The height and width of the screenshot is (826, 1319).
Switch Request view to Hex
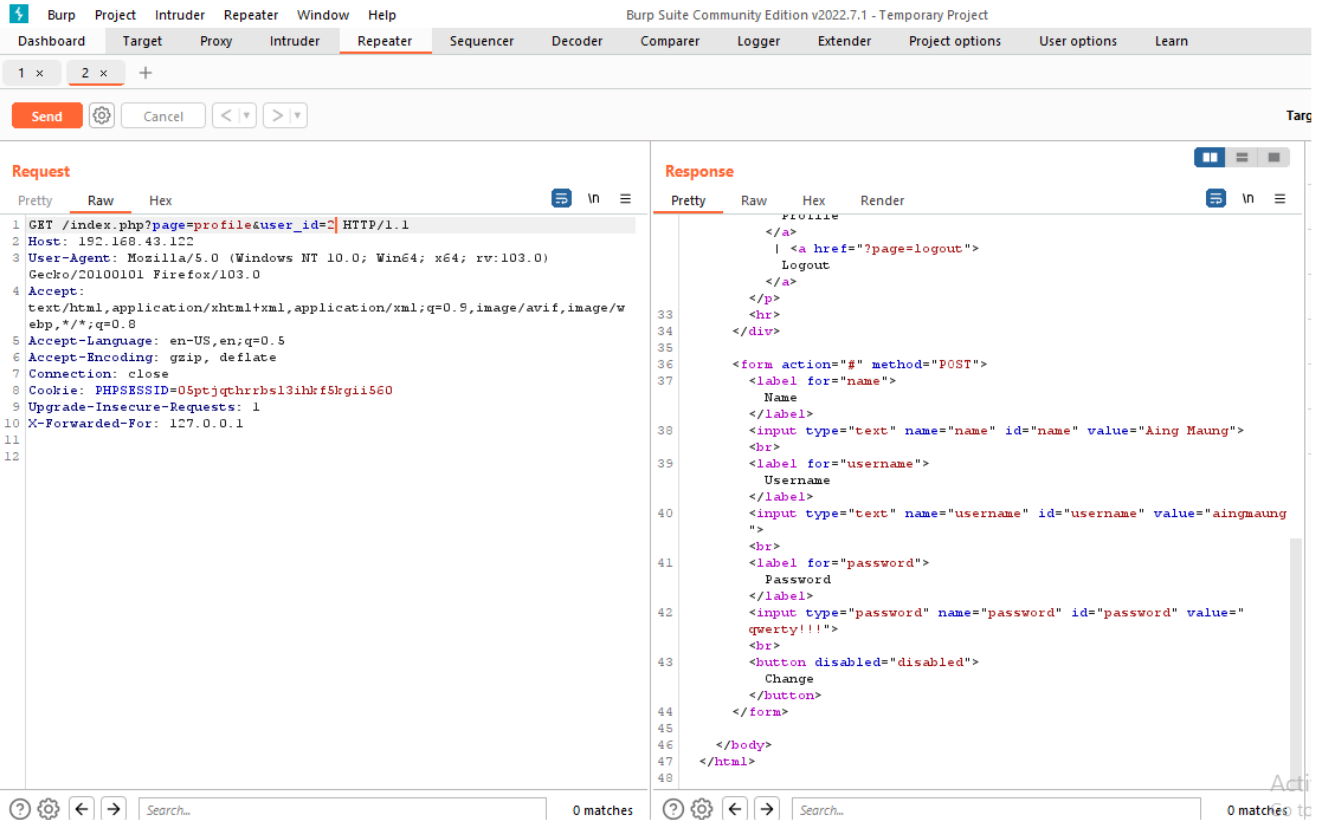(161, 200)
